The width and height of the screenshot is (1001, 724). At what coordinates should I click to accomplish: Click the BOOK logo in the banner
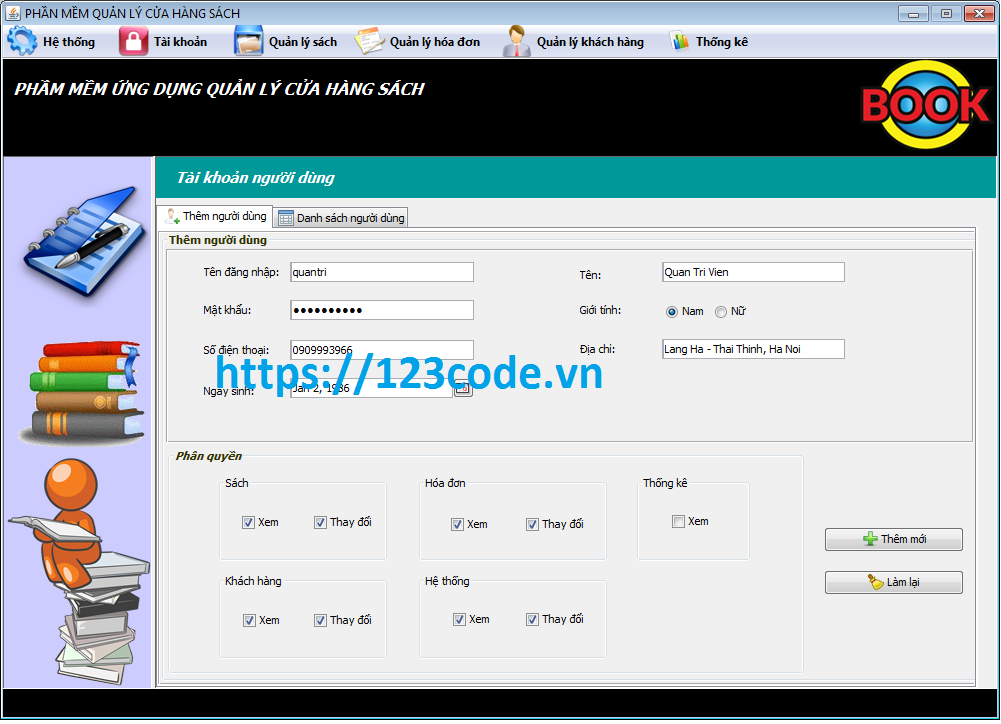tap(925, 106)
